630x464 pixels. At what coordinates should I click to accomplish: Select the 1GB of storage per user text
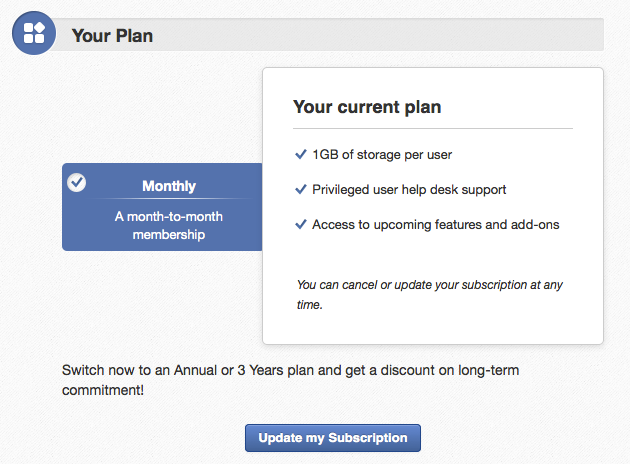tap(382, 155)
